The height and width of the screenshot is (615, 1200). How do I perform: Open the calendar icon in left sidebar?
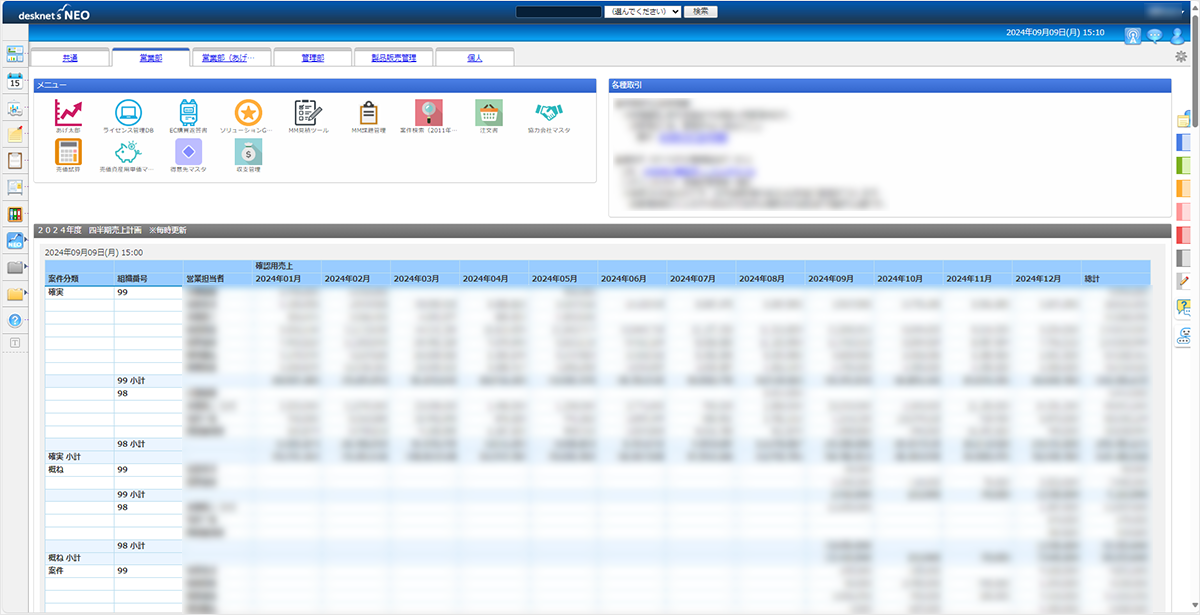(15, 82)
